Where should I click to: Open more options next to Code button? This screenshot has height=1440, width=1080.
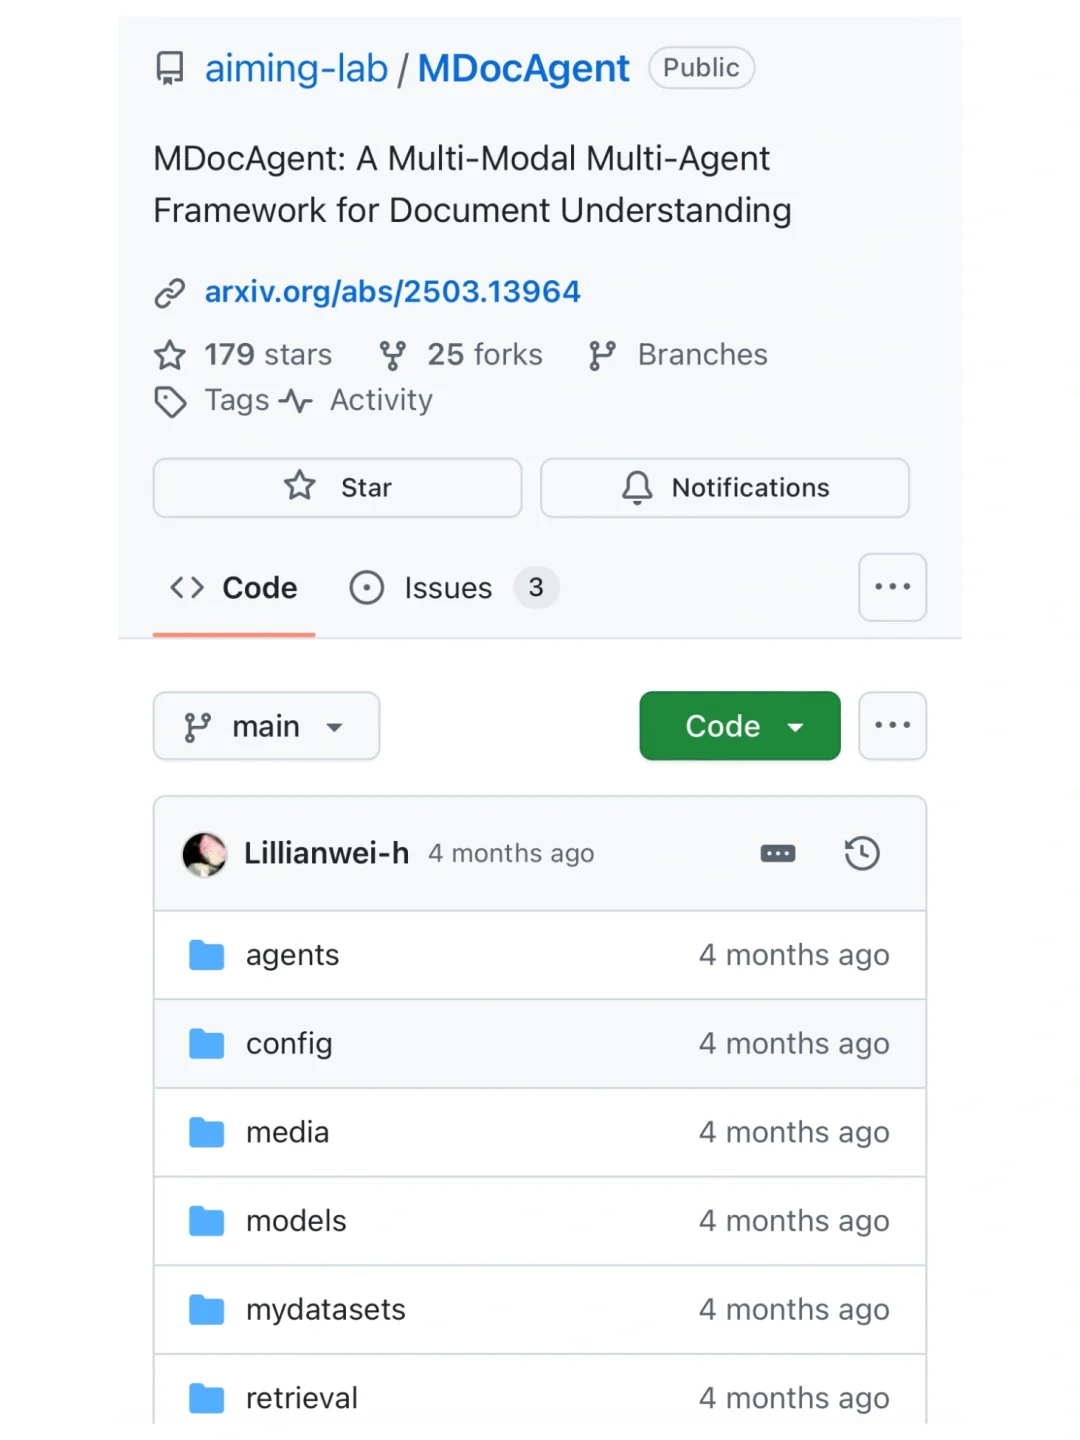click(892, 726)
